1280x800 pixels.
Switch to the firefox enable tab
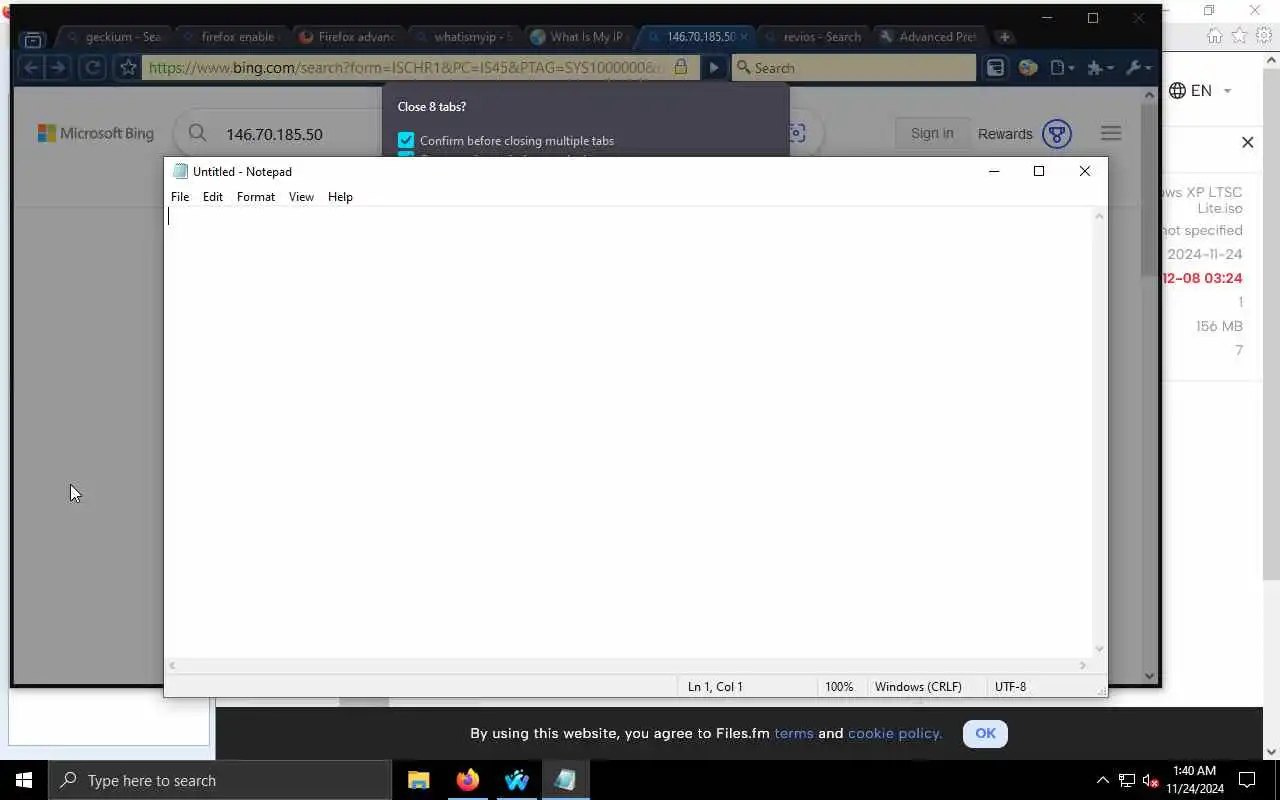point(230,37)
